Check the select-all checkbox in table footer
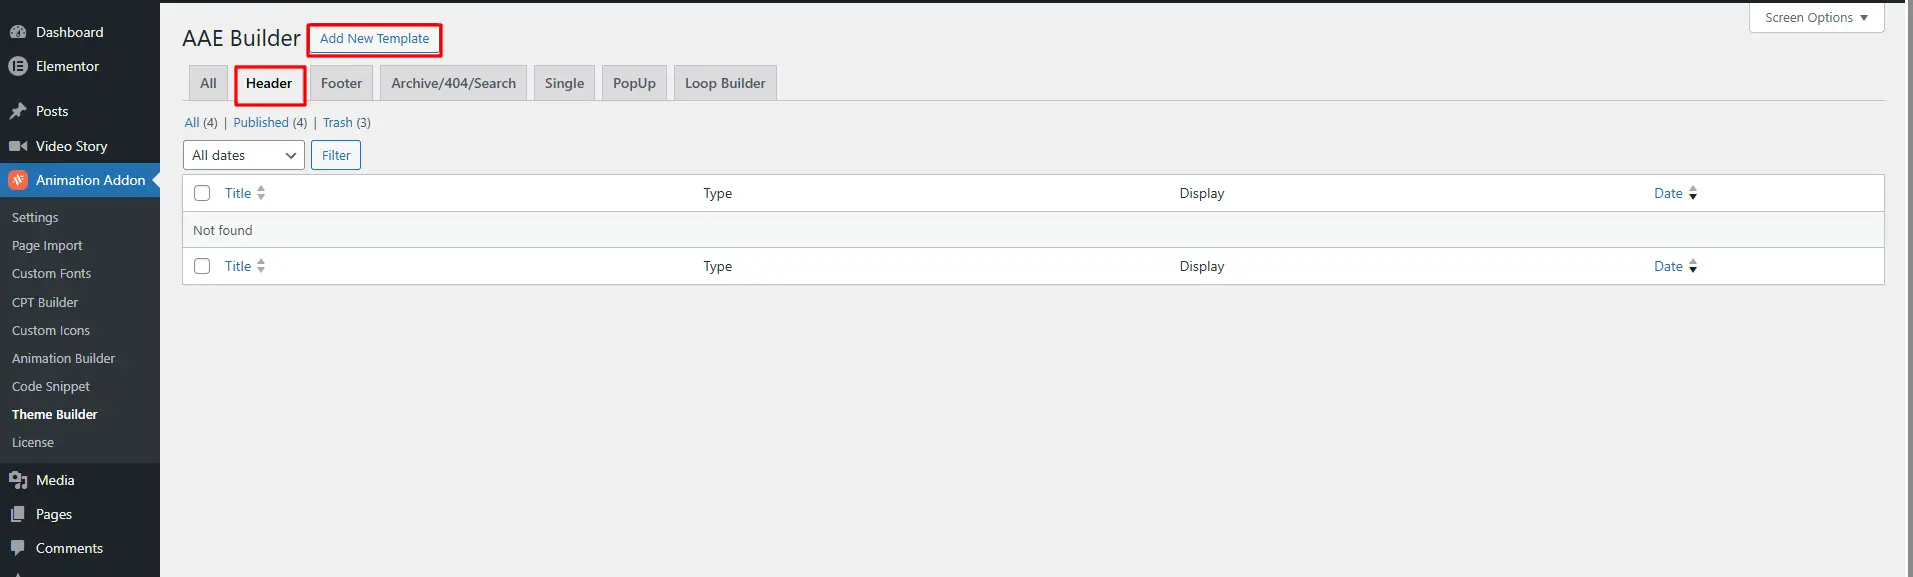Image resolution: width=1913 pixels, height=577 pixels. (x=202, y=266)
